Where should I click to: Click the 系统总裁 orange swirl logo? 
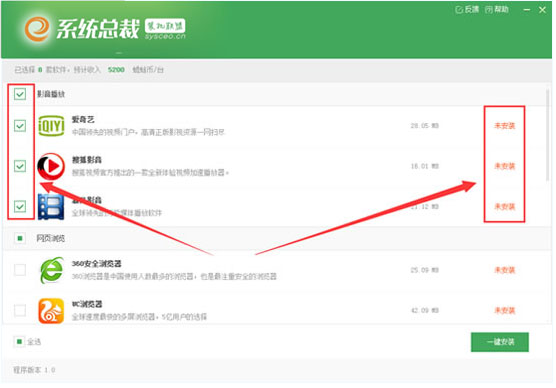tap(37, 29)
